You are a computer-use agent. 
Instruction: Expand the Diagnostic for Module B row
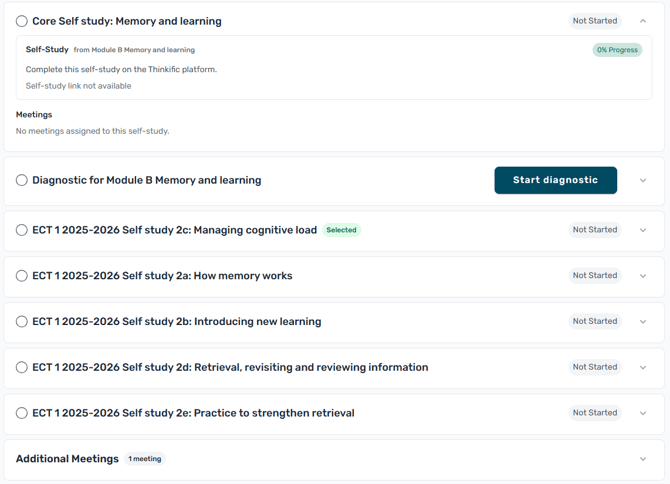[643, 180]
